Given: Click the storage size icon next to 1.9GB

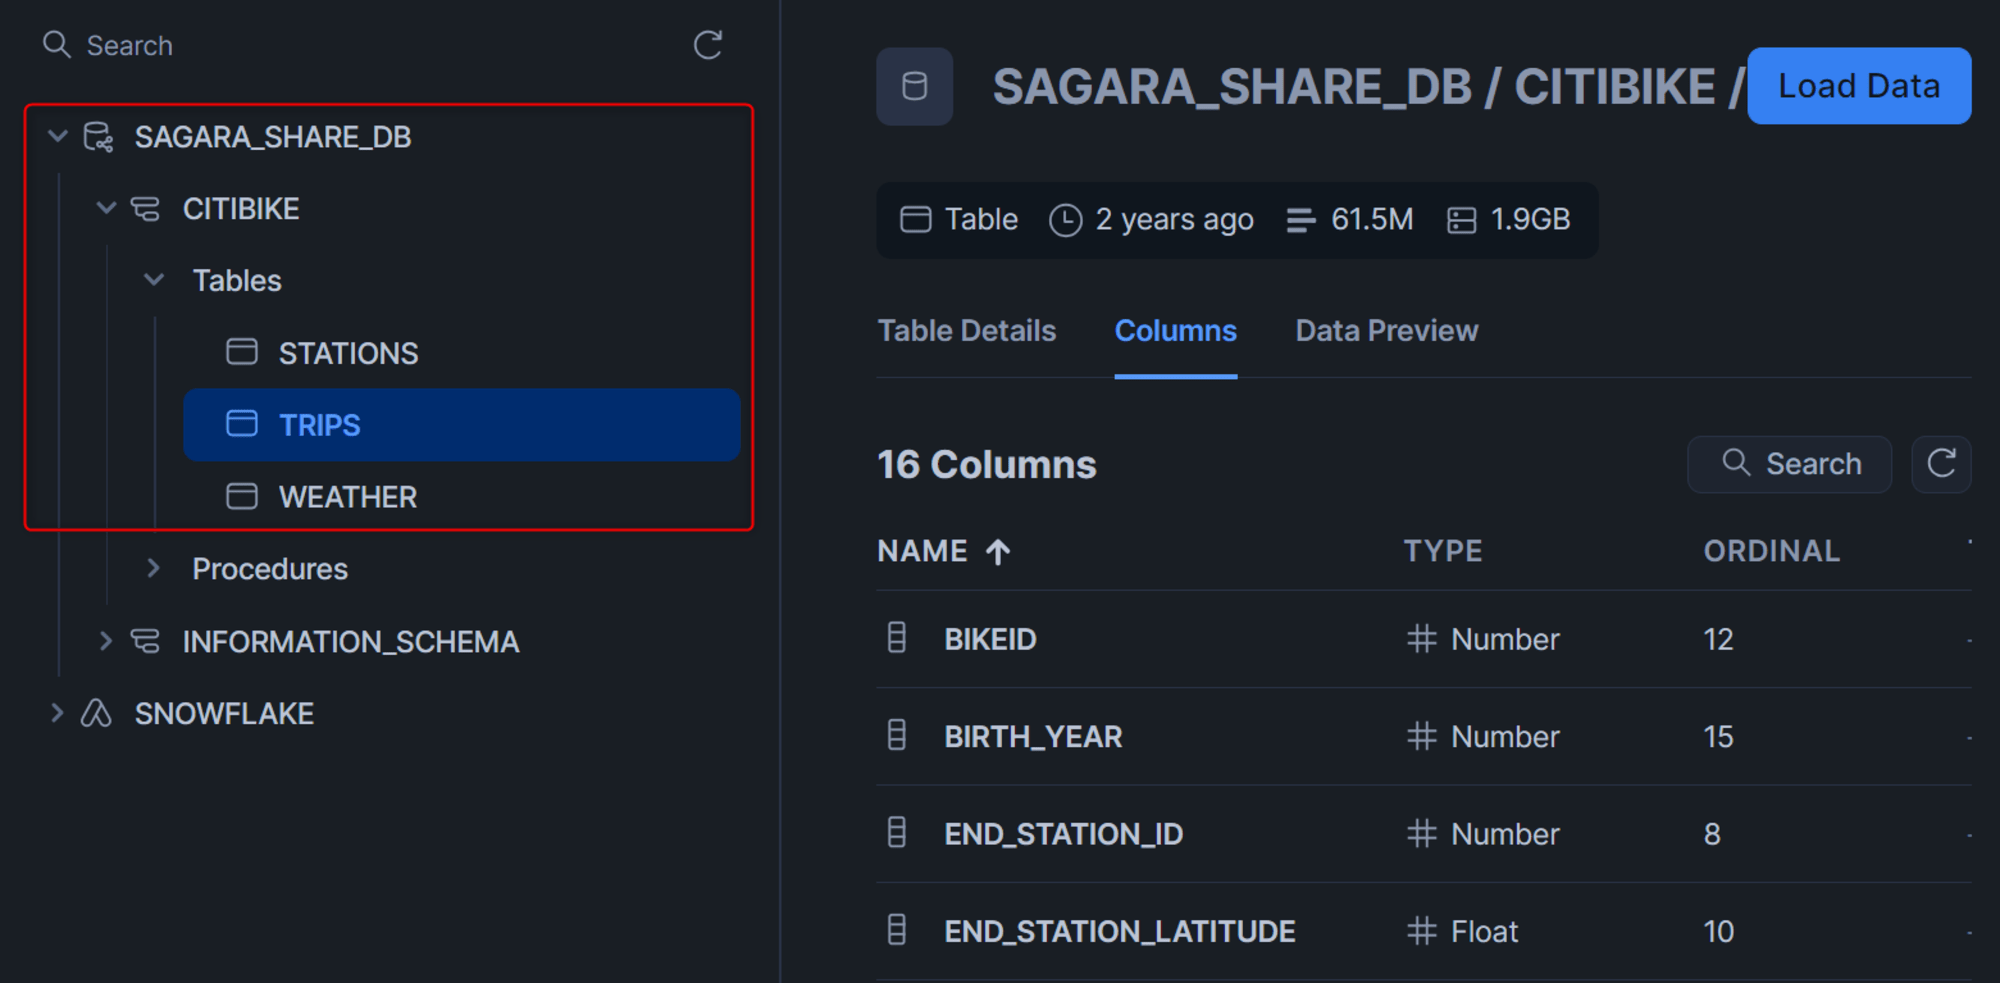Looking at the screenshot, I should click(1462, 220).
